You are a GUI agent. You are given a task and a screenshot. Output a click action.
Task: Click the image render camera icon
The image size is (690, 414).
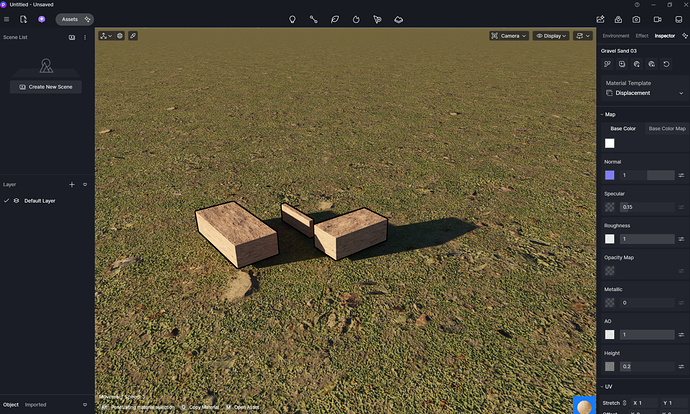636,19
